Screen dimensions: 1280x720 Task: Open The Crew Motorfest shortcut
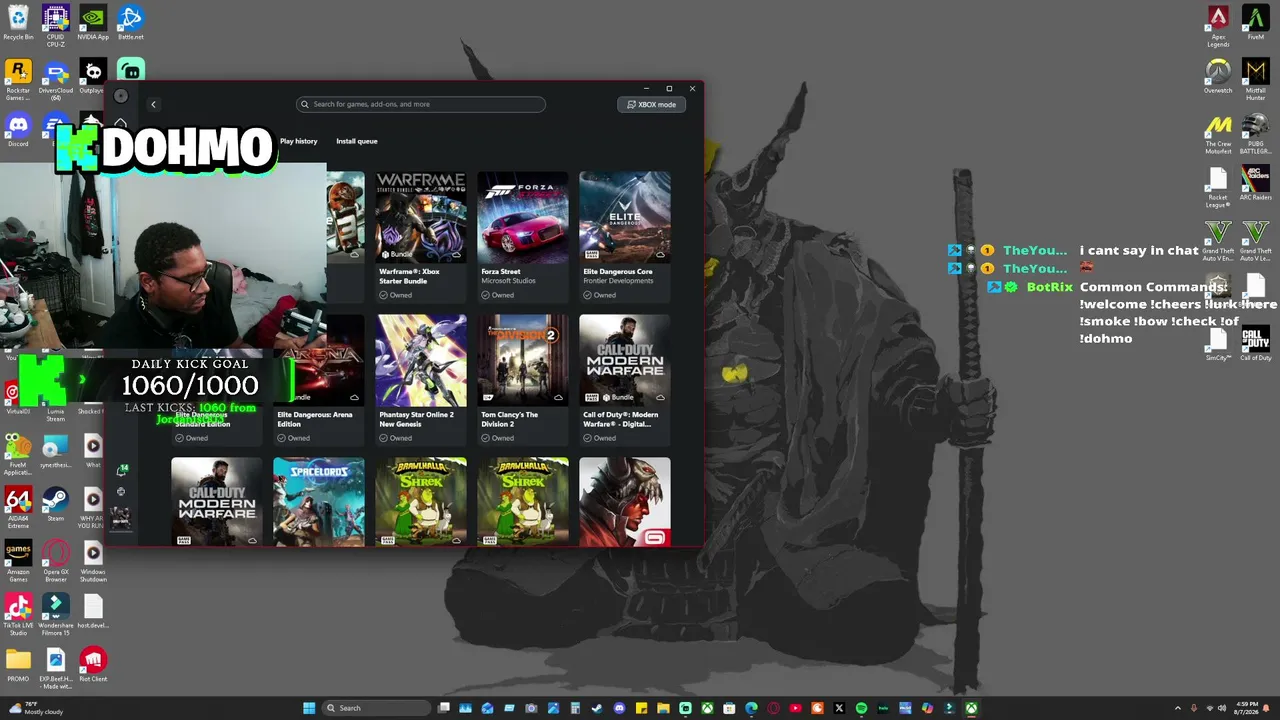coord(1218,134)
